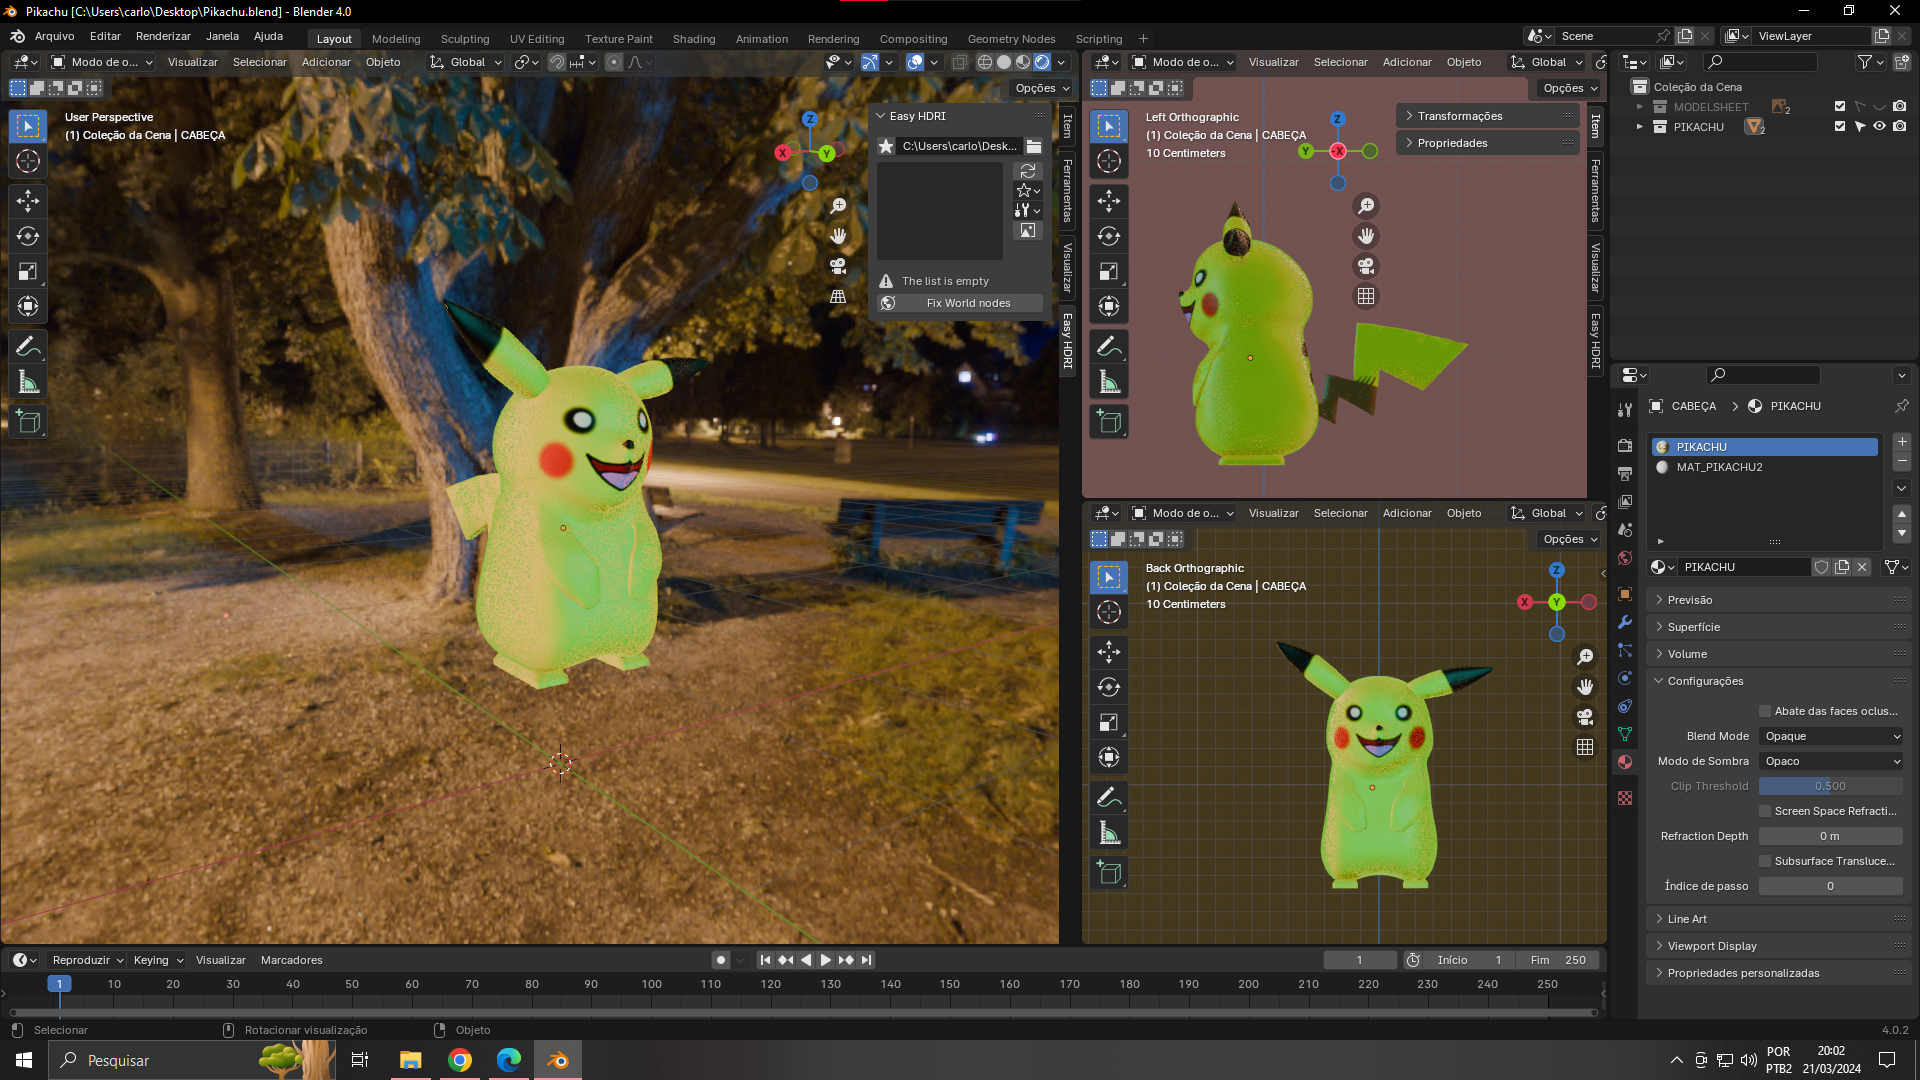This screenshot has height=1080, width=1920.
Task: Open the Blend Mode dropdown
Action: click(1831, 736)
